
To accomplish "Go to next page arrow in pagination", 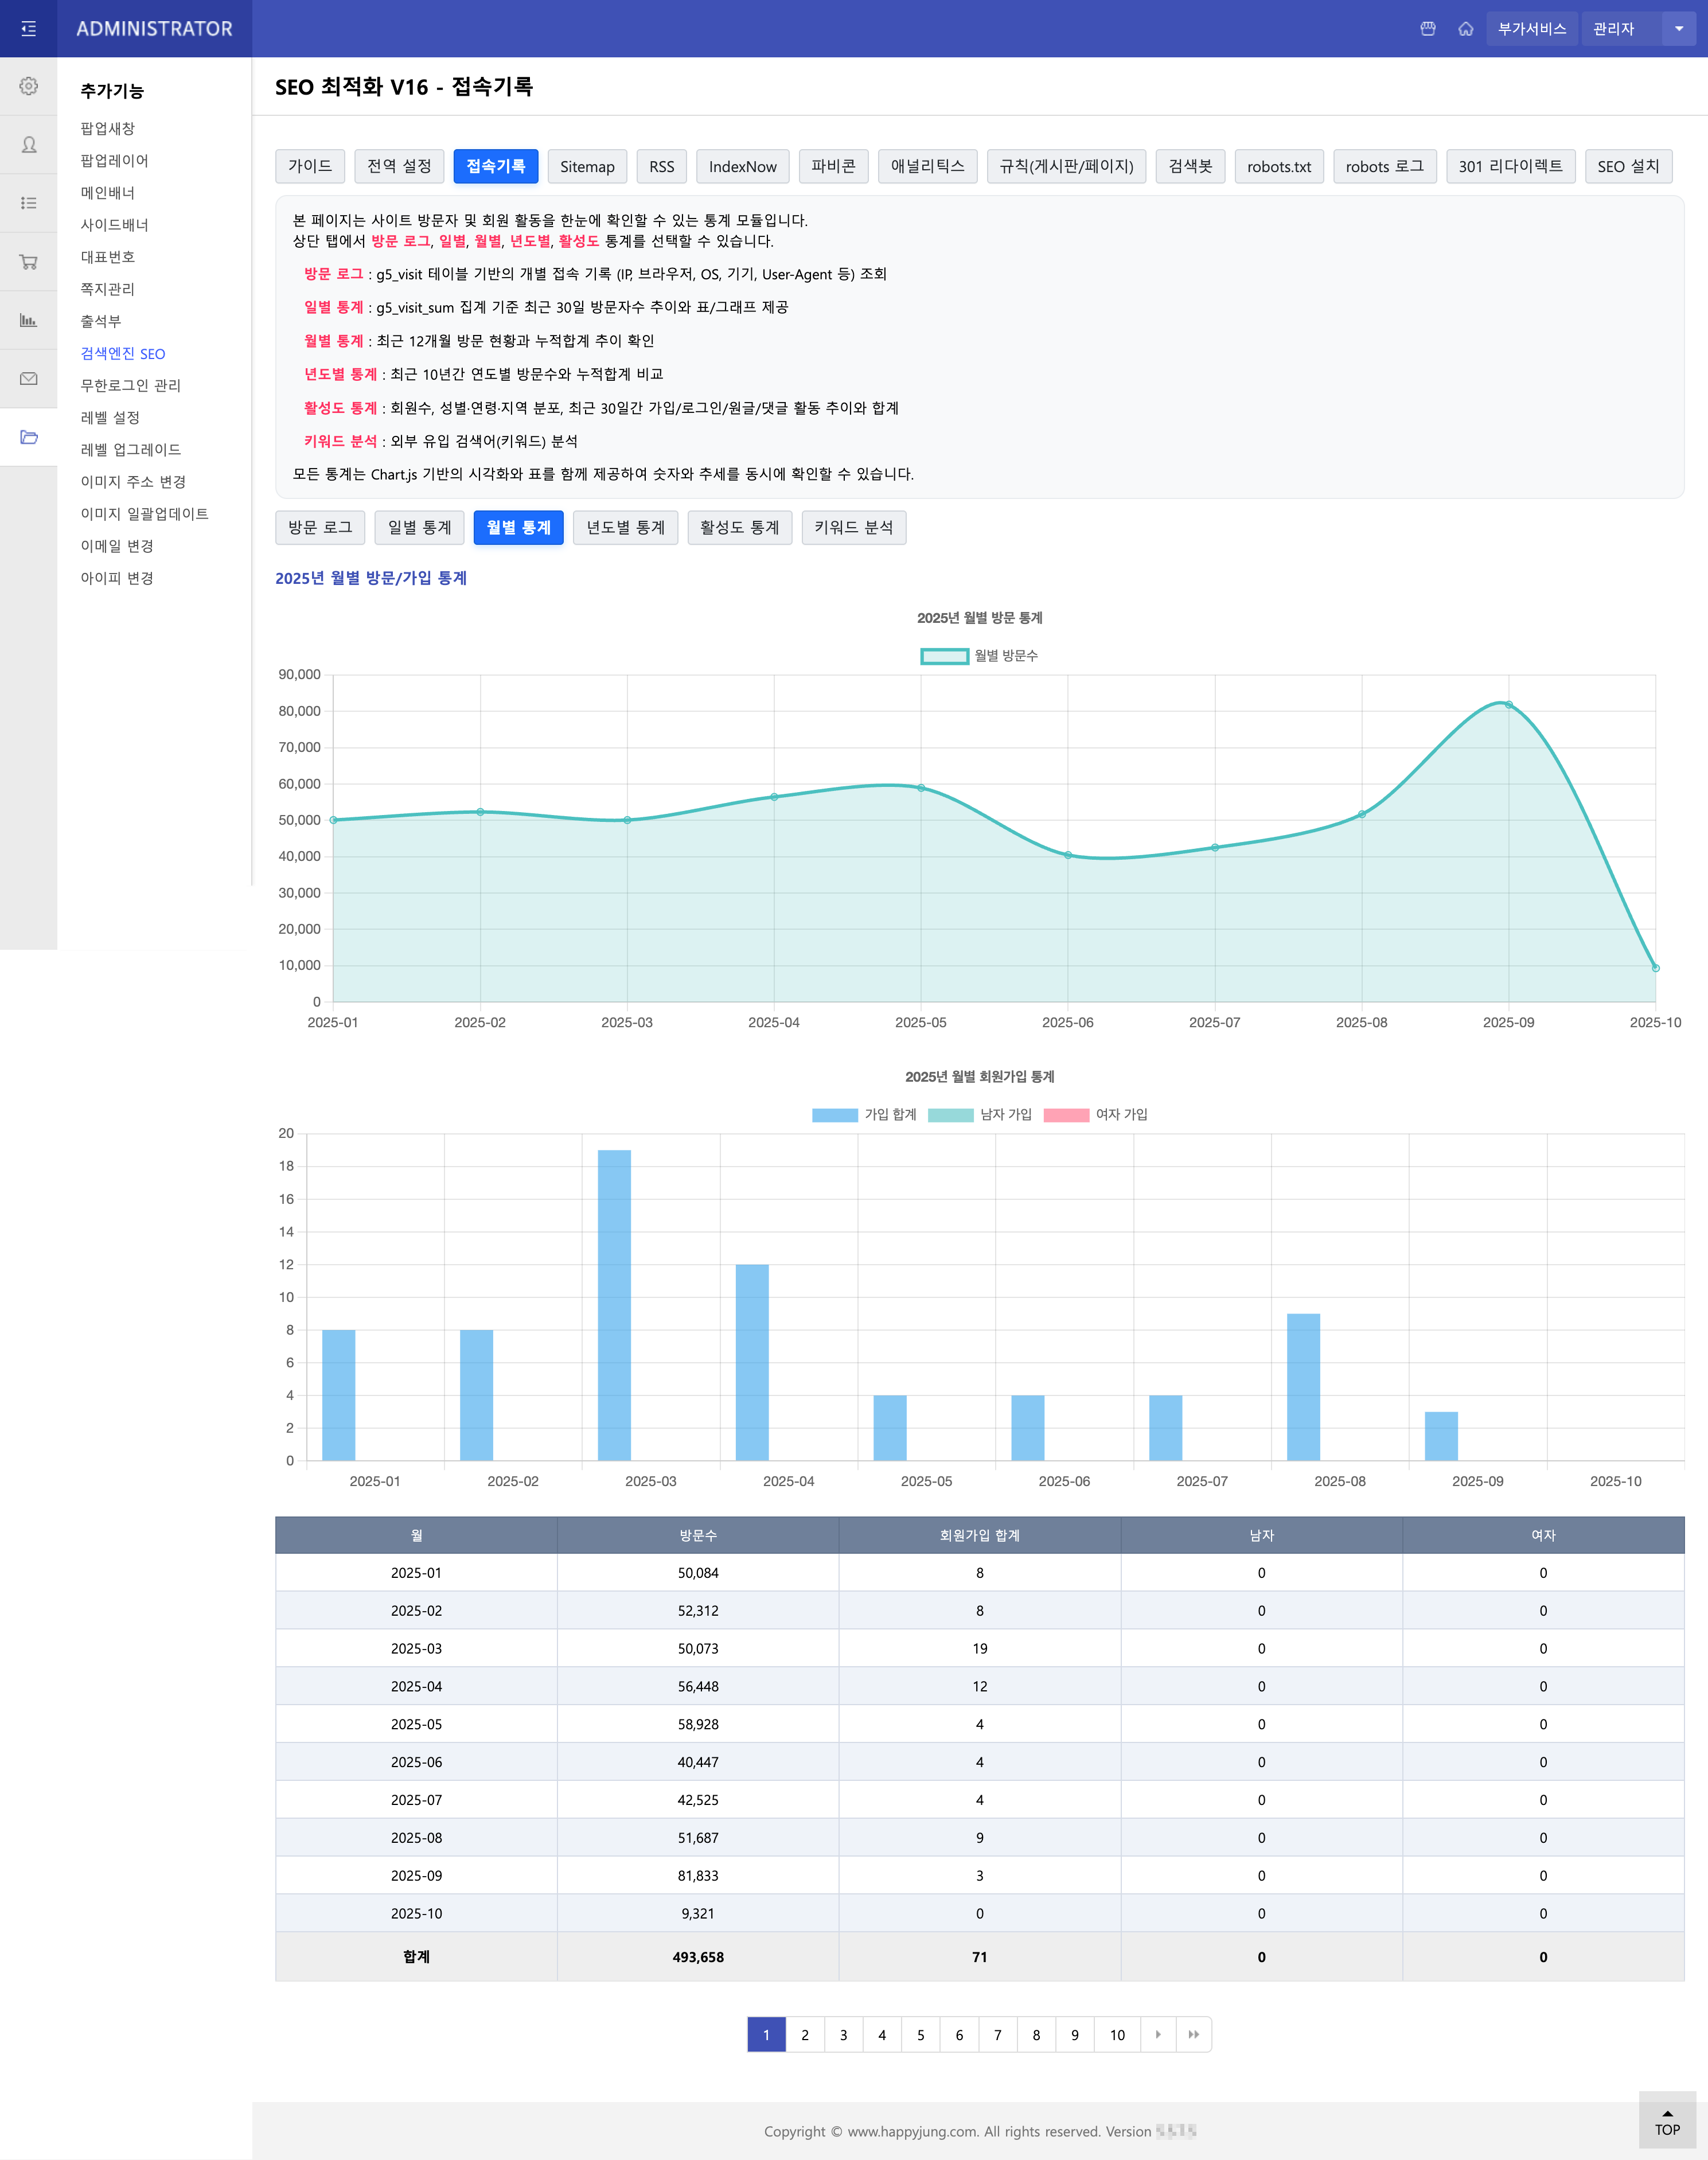I will tap(1158, 2034).
